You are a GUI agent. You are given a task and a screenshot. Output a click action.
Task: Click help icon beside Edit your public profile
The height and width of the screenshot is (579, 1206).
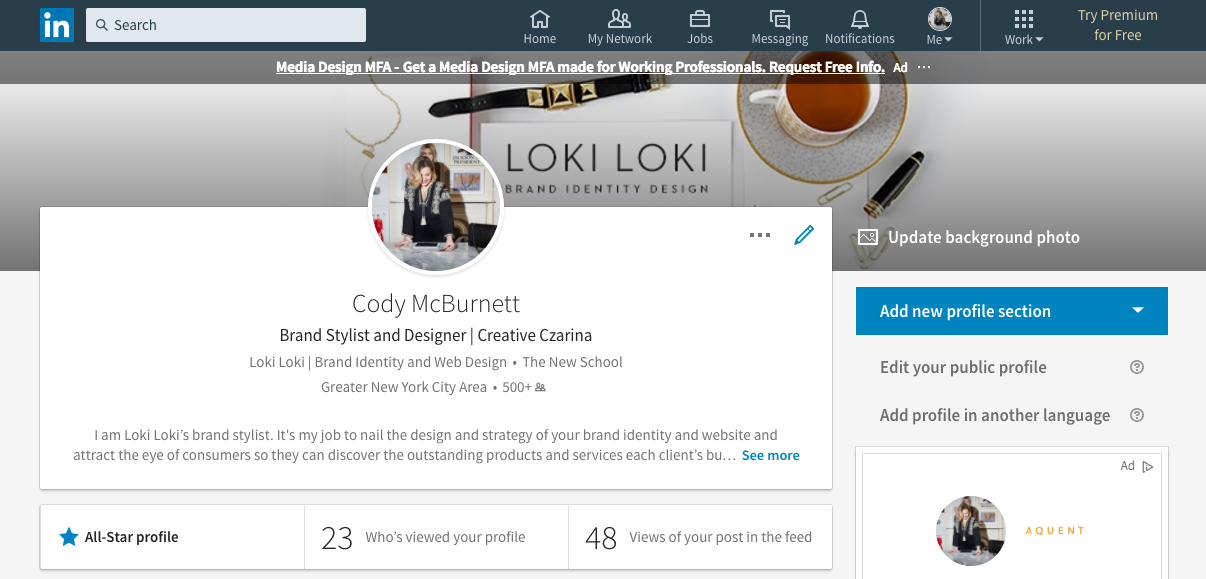1136,367
